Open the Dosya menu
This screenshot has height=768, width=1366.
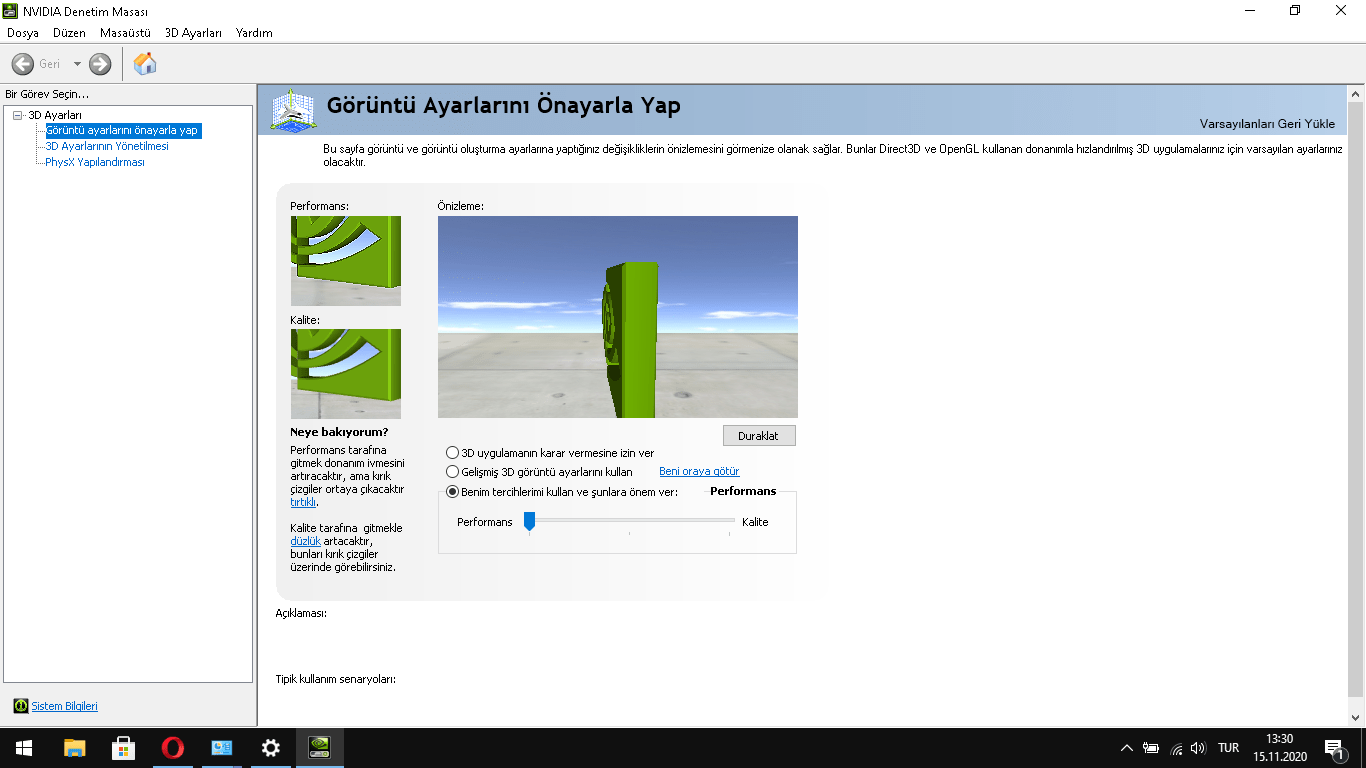pyautogui.click(x=23, y=33)
